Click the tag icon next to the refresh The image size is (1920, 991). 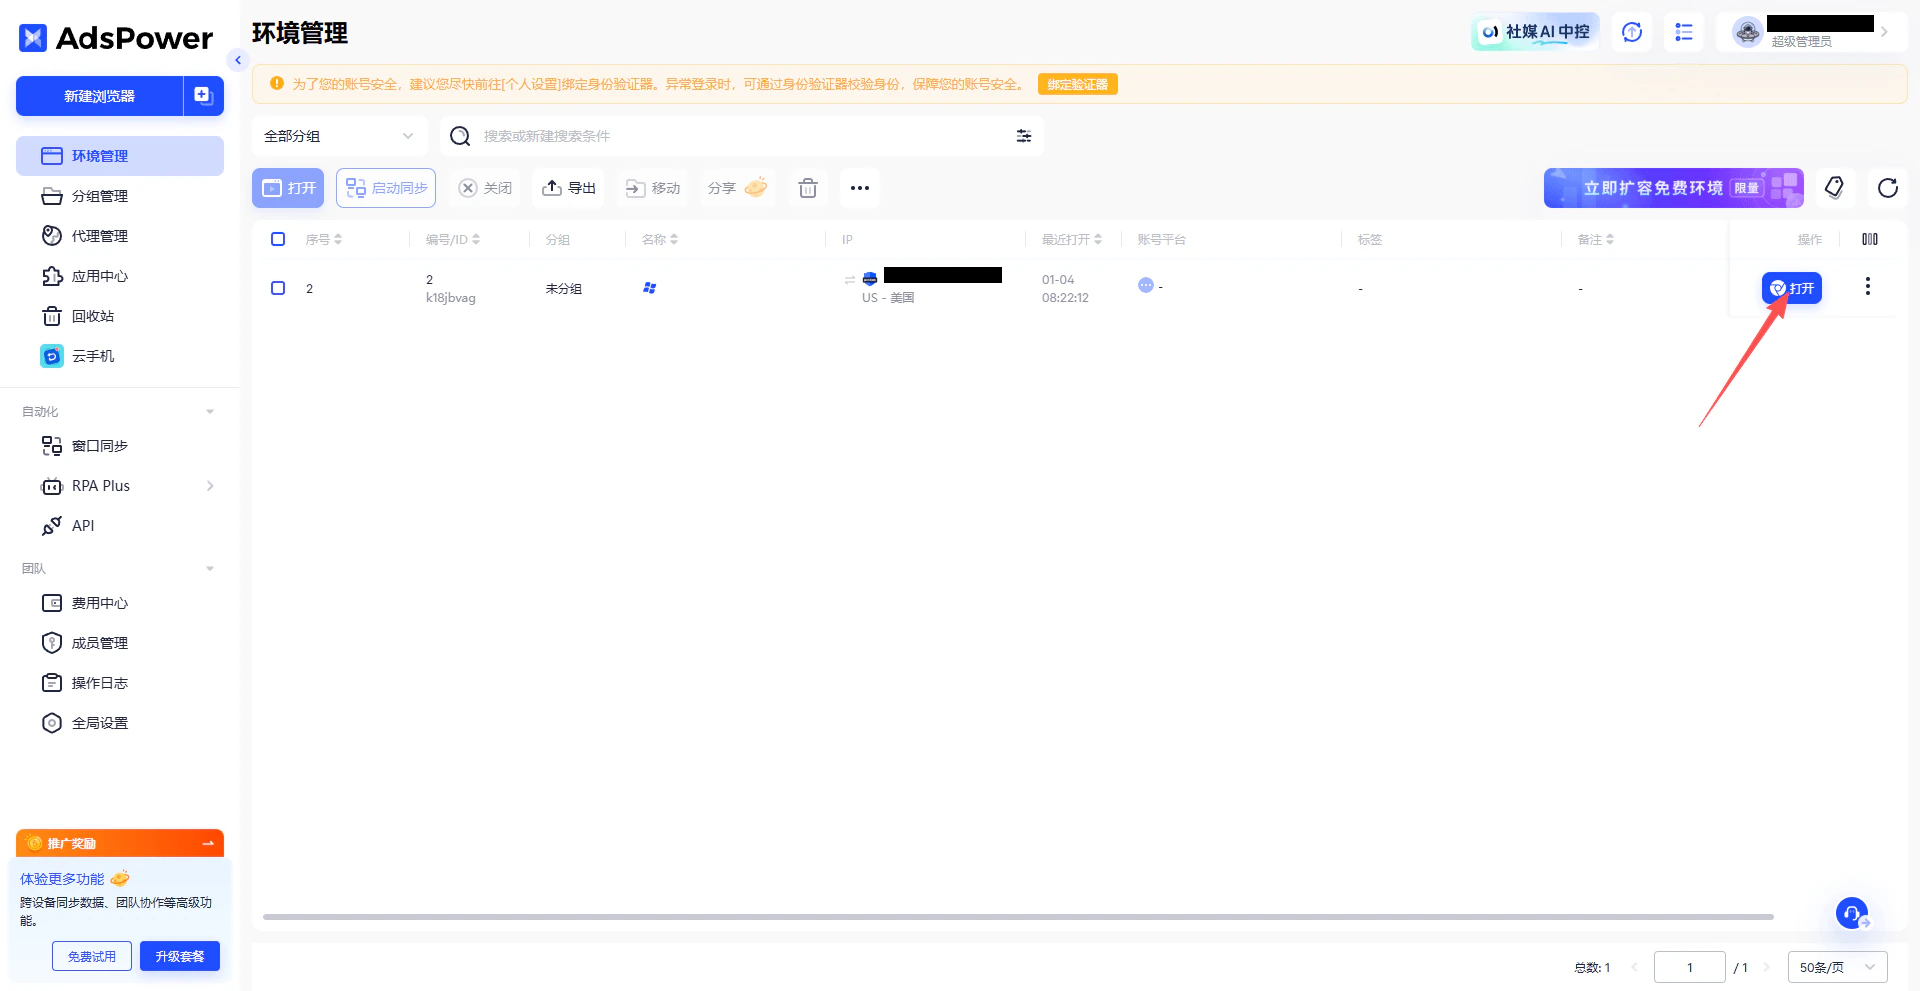(x=1834, y=188)
